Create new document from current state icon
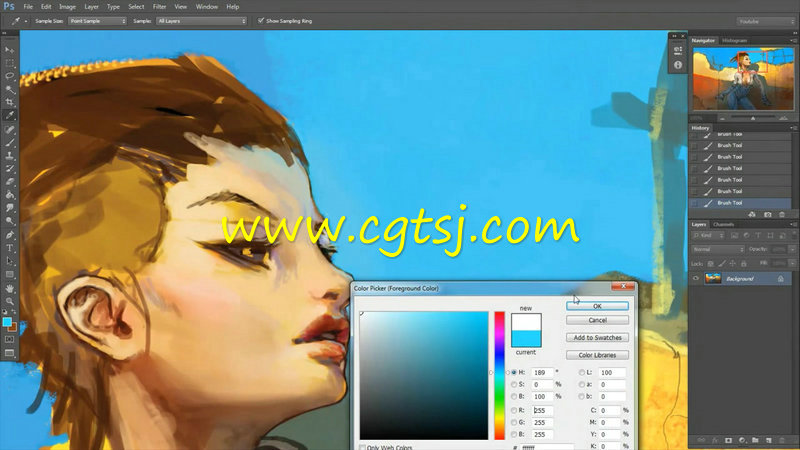Image resolution: width=800 pixels, height=450 pixels. point(752,215)
